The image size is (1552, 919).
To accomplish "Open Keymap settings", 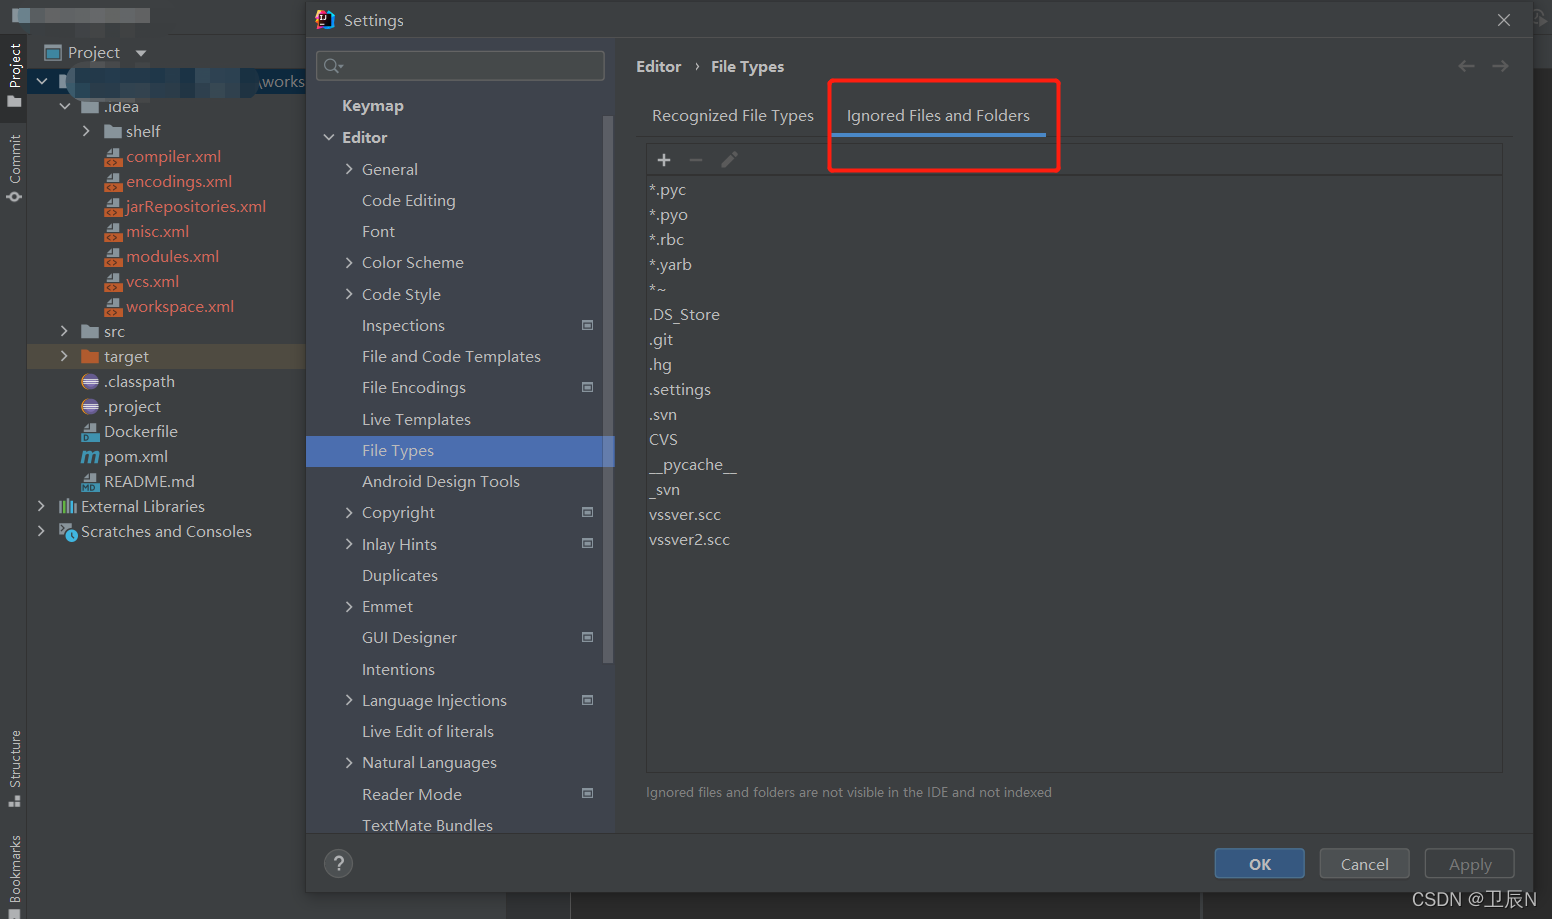I will (373, 106).
